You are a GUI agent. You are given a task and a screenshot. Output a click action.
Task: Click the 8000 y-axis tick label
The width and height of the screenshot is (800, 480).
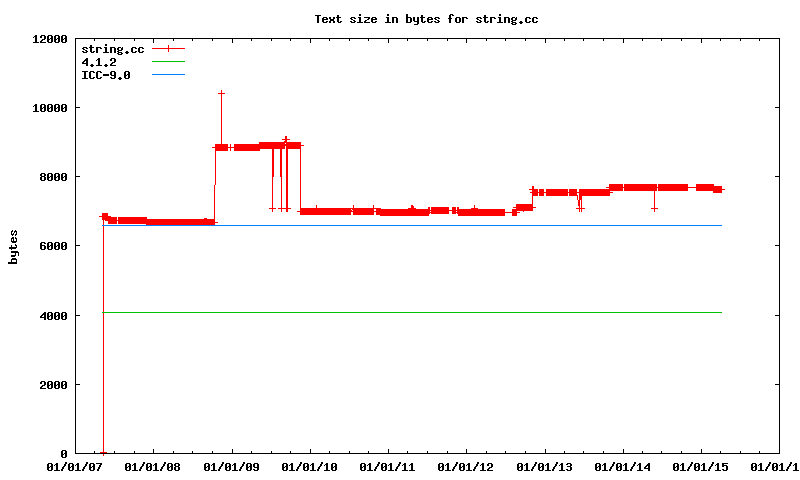point(53,177)
